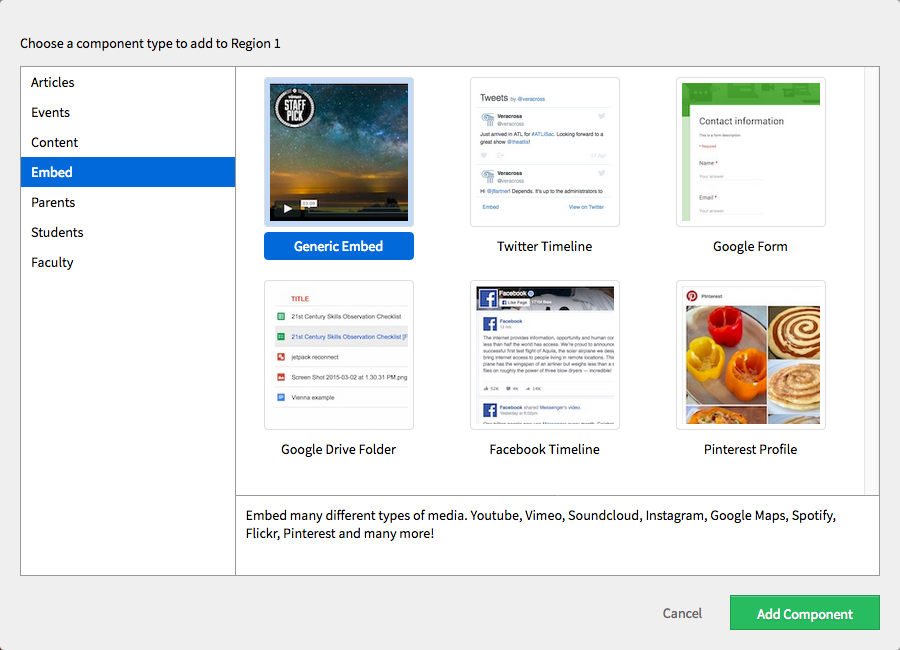The height and width of the screenshot is (650, 900).
Task: Select the Google Form preview thumbnail
Action: tap(750, 152)
